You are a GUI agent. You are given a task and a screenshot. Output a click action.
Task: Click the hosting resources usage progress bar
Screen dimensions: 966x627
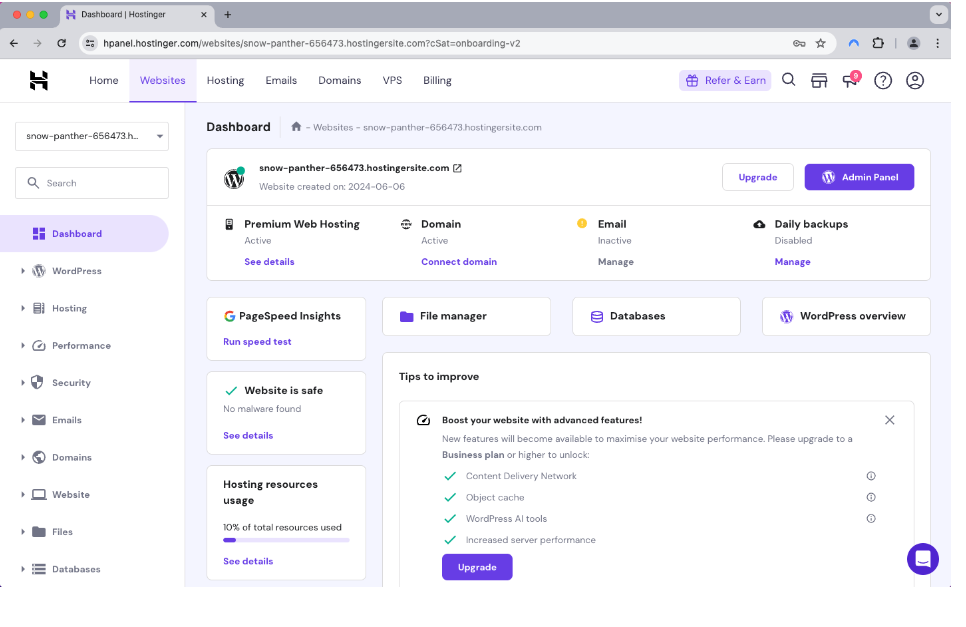pyautogui.click(x=286, y=540)
